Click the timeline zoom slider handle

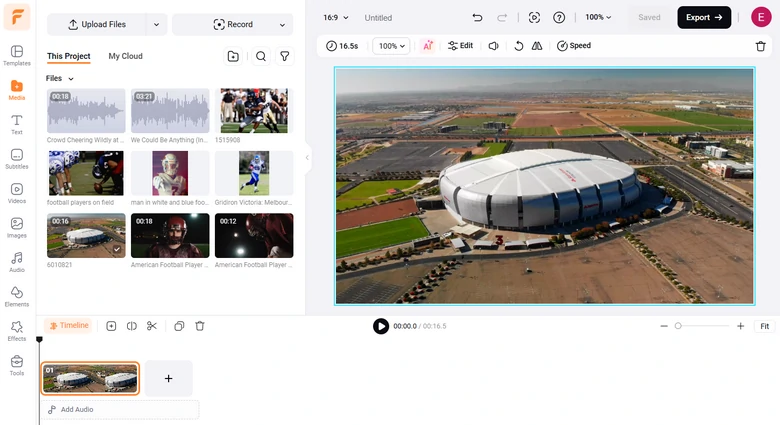[x=678, y=326]
